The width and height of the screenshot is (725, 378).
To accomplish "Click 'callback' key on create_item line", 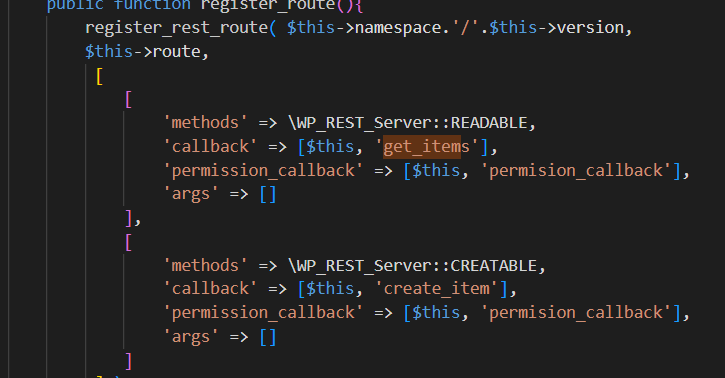I will 210,289.
